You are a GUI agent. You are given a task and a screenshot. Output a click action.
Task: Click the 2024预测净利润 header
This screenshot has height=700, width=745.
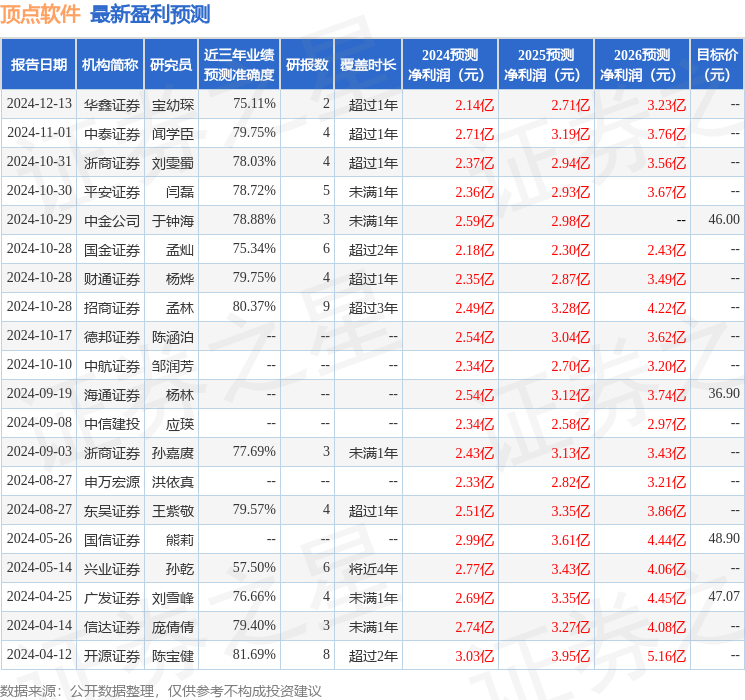coord(449,65)
